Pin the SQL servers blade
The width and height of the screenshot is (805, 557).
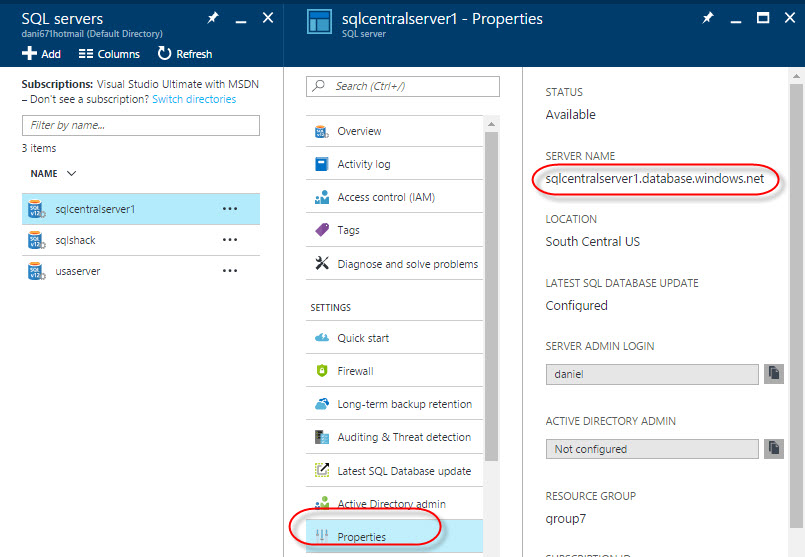tap(213, 18)
